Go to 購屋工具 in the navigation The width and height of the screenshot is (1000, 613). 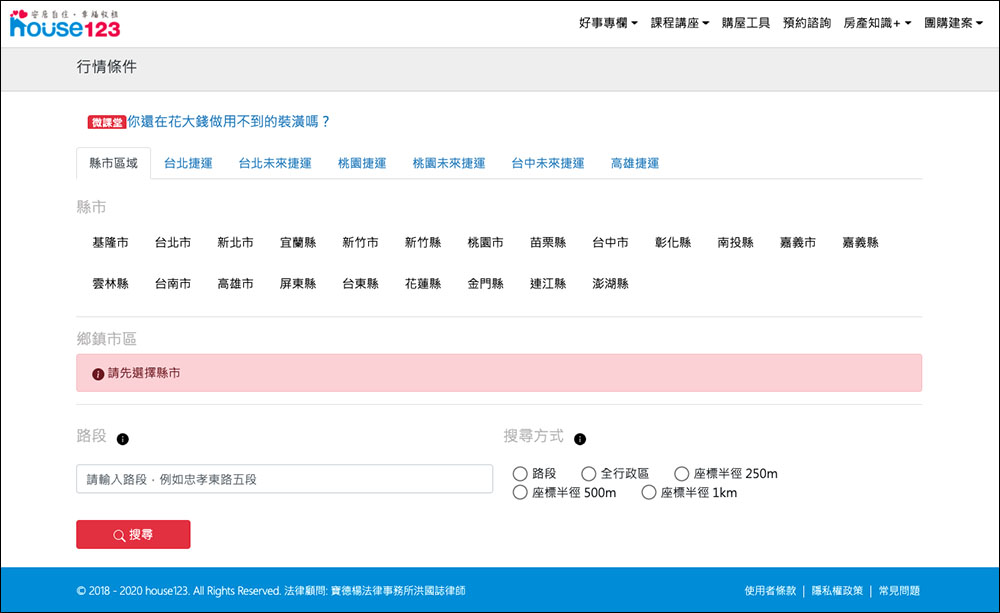point(746,23)
